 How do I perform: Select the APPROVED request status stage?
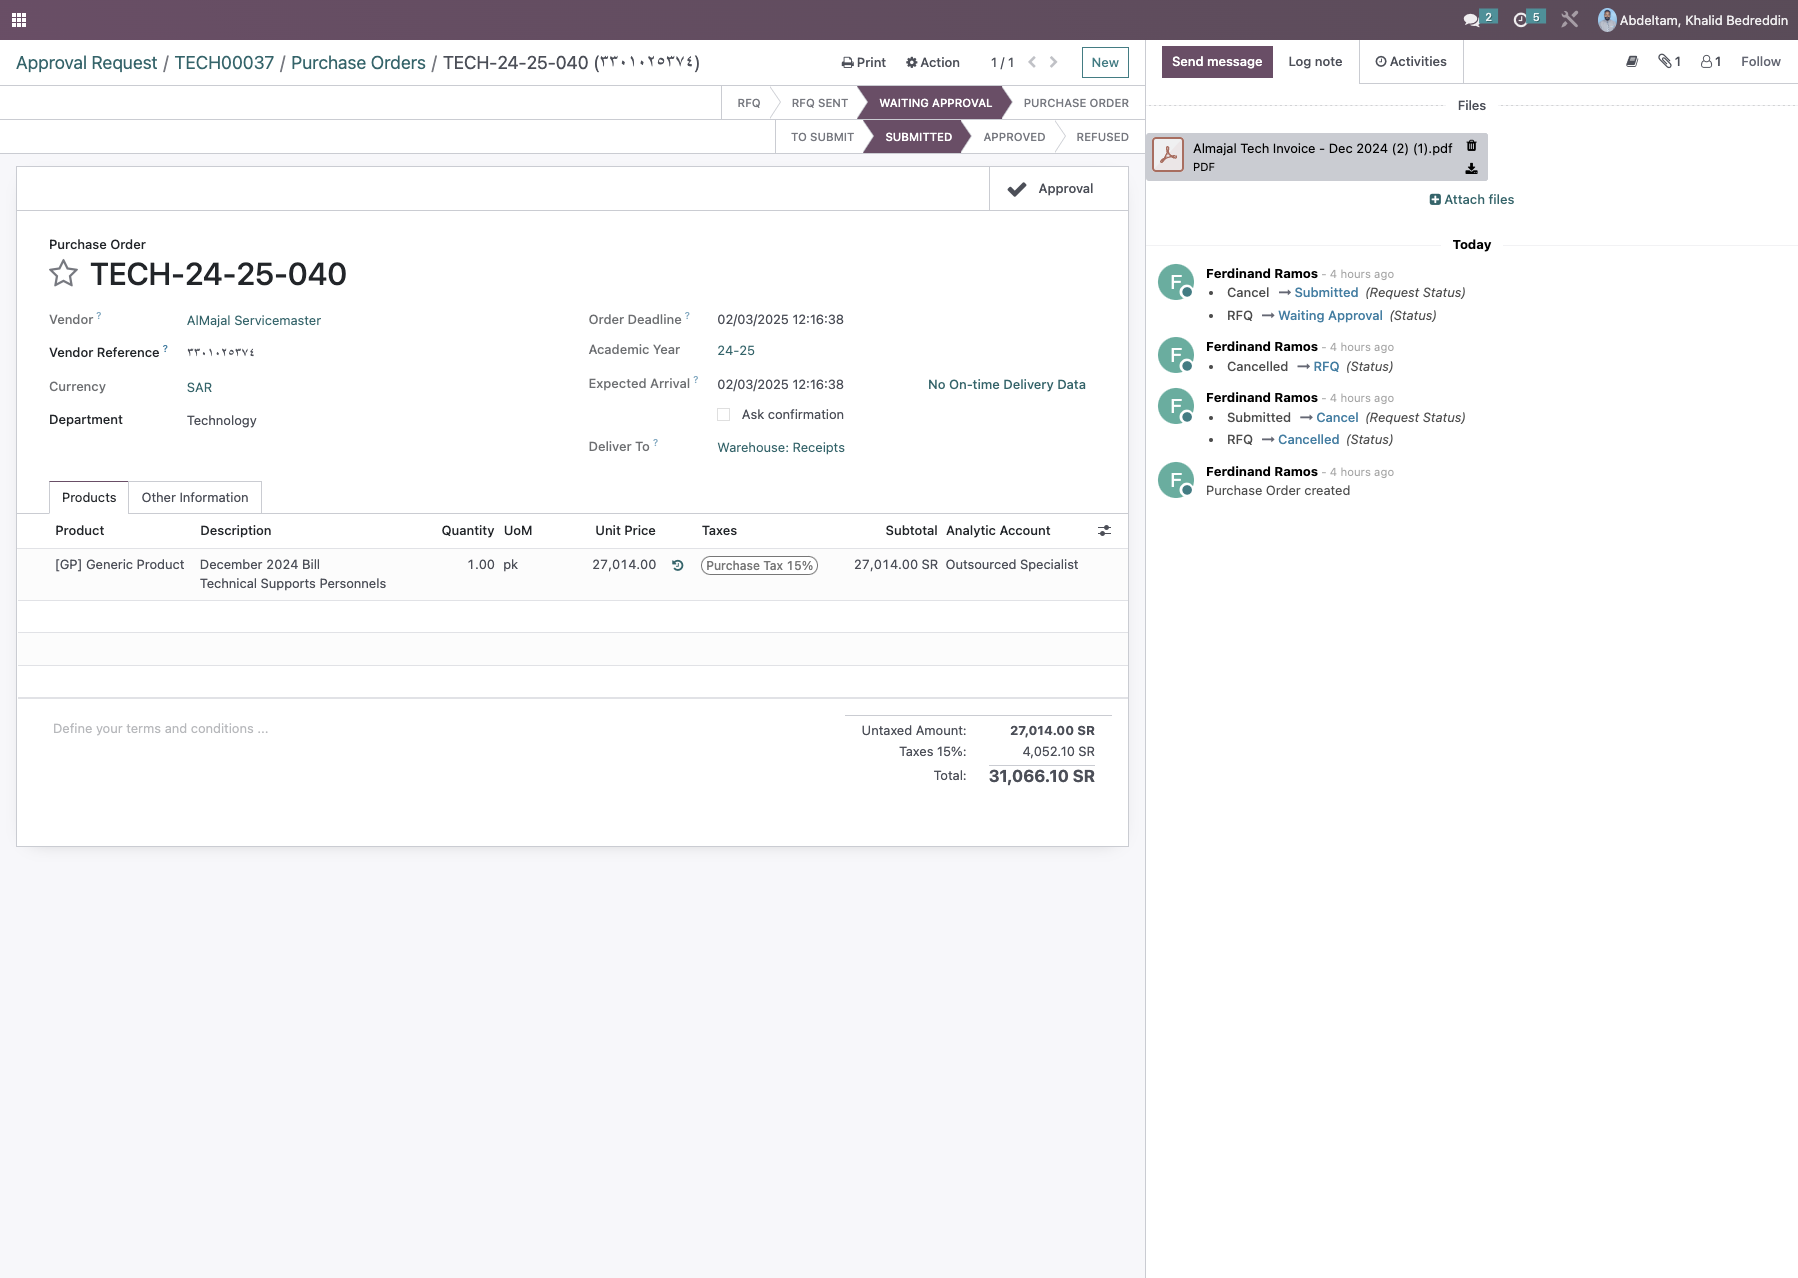(1014, 137)
